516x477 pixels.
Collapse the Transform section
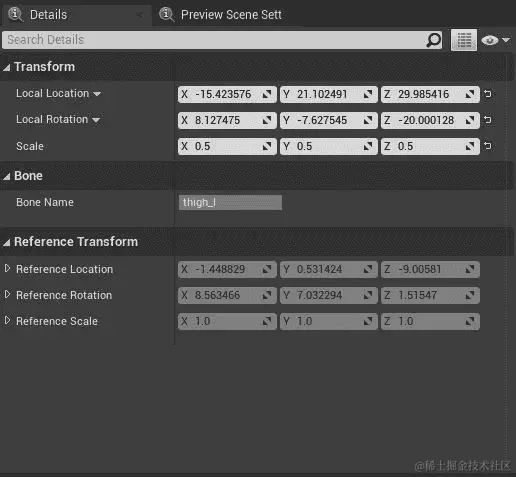pos(7,68)
